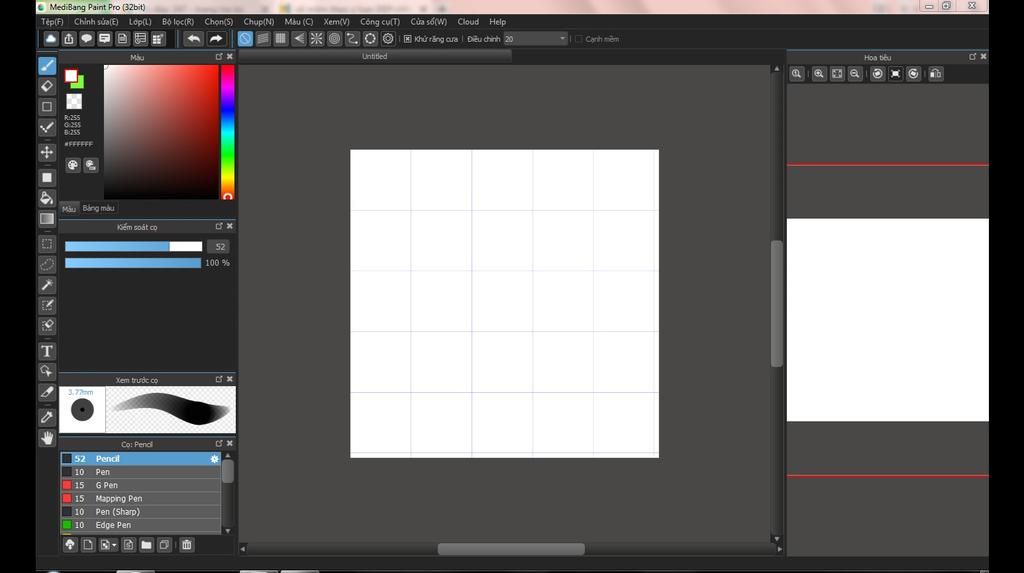This screenshot has height=573, width=1024.
Task: Select the Dot/Shape tool below eraser
Action: click(x=47, y=106)
